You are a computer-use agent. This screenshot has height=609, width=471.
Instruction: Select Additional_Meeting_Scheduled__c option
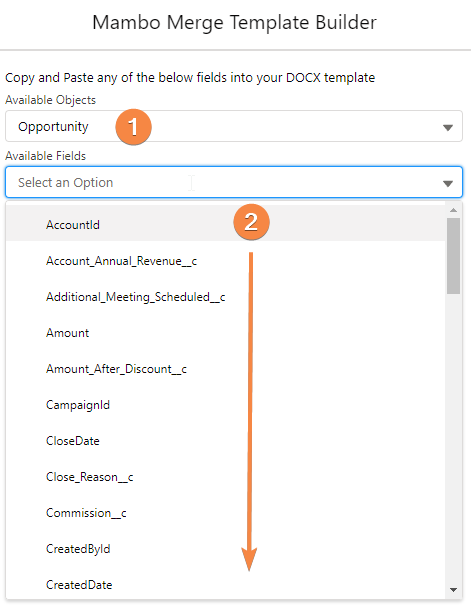tap(226, 297)
